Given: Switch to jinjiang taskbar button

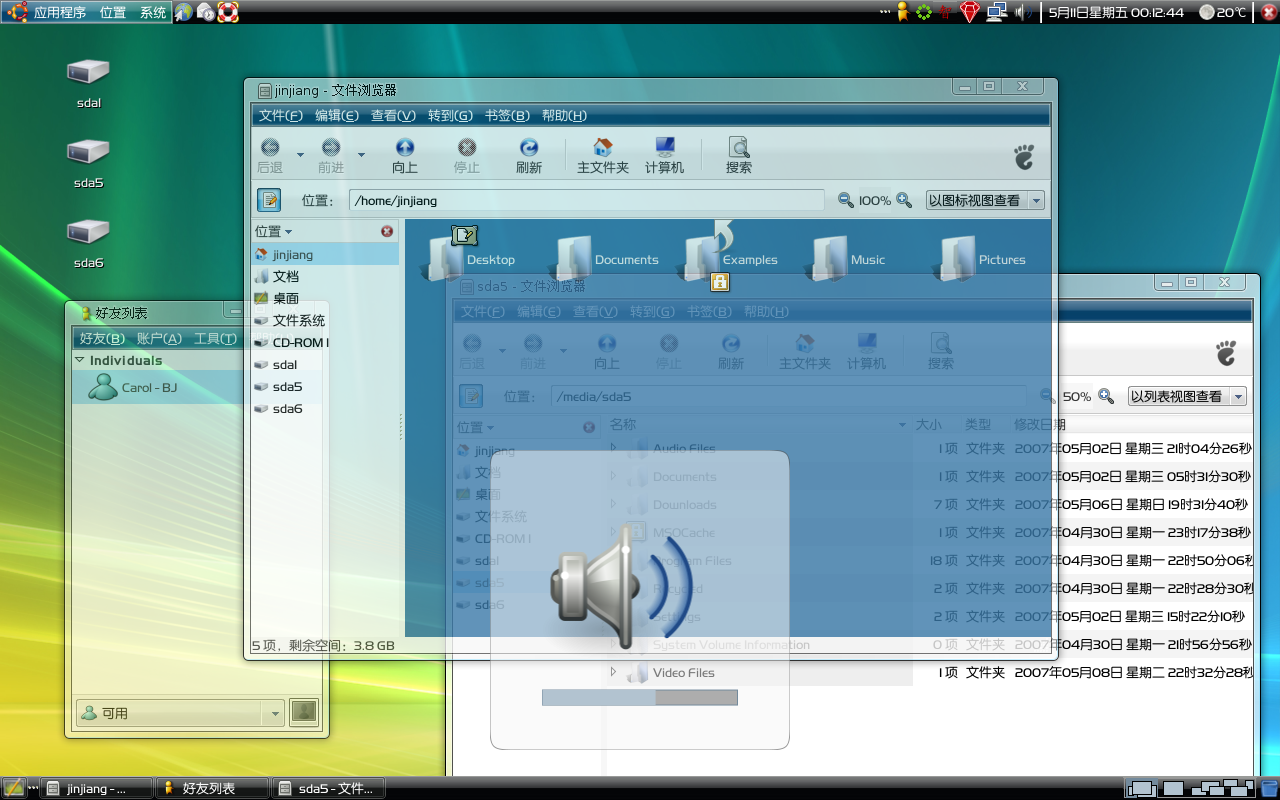Looking at the screenshot, I should [97, 788].
